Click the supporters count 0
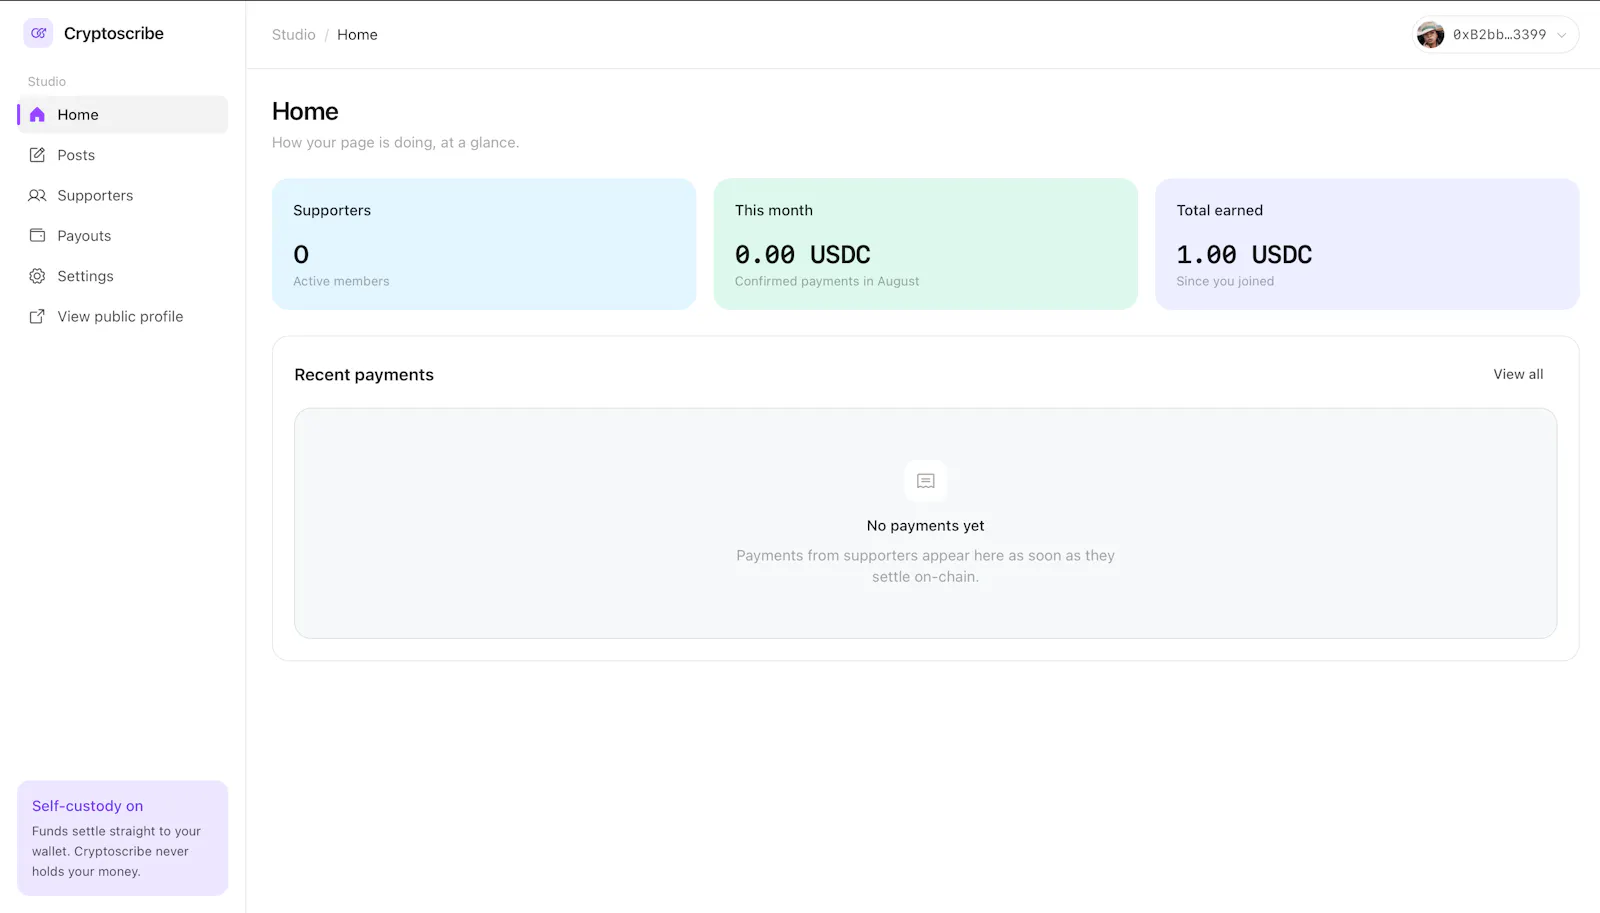This screenshot has width=1600, height=913. click(301, 255)
